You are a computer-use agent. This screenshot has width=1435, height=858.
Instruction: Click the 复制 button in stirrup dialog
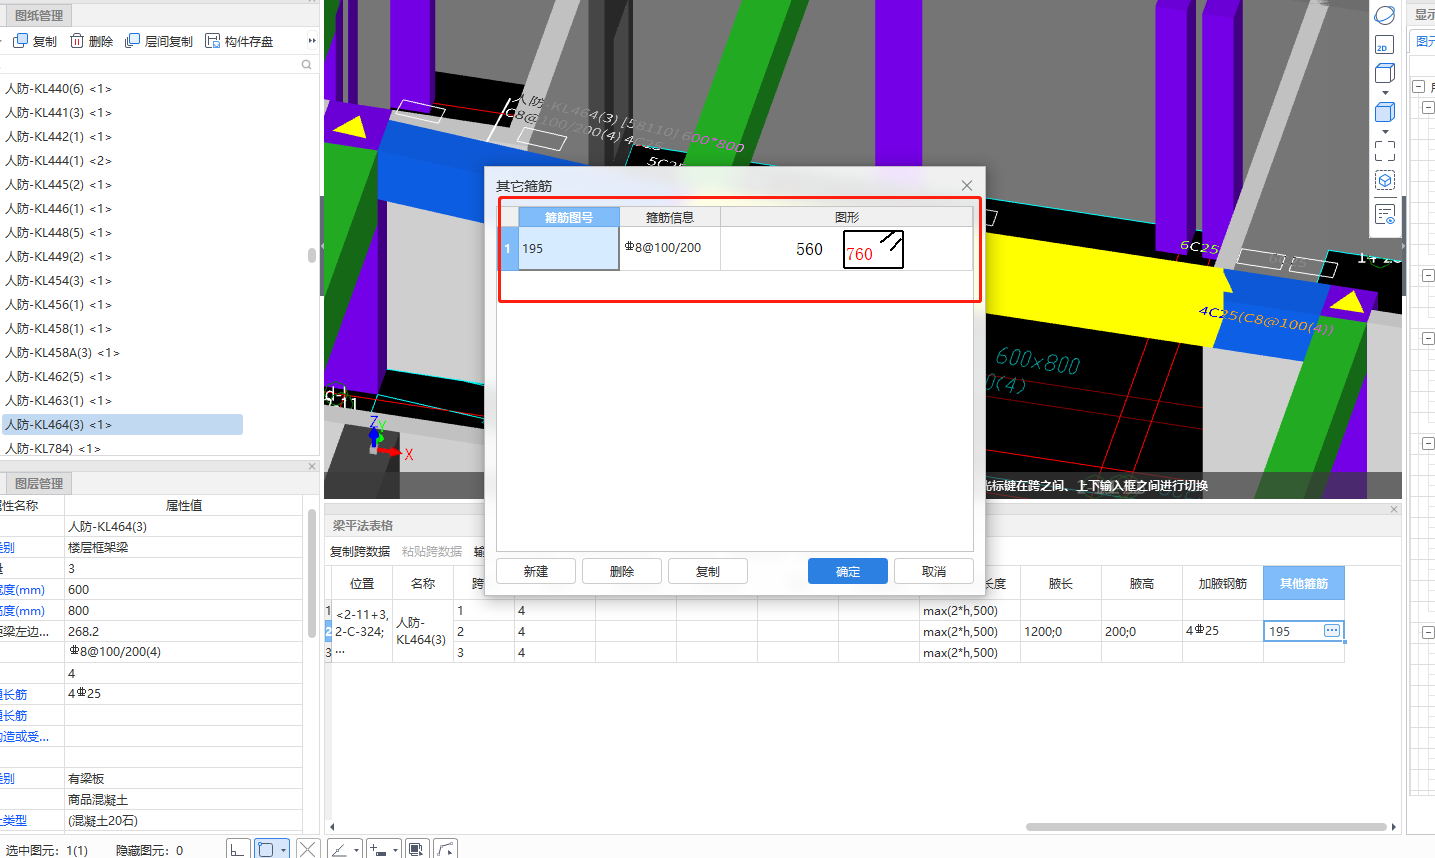(x=708, y=571)
